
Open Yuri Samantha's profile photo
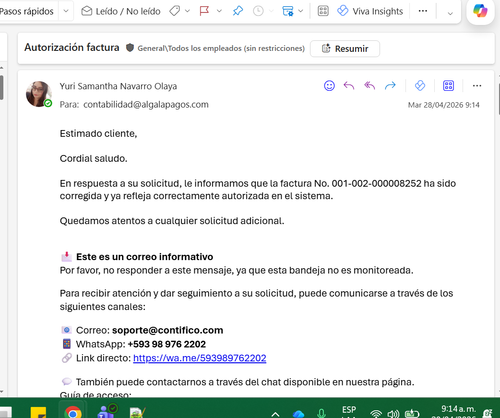click(x=39, y=94)
